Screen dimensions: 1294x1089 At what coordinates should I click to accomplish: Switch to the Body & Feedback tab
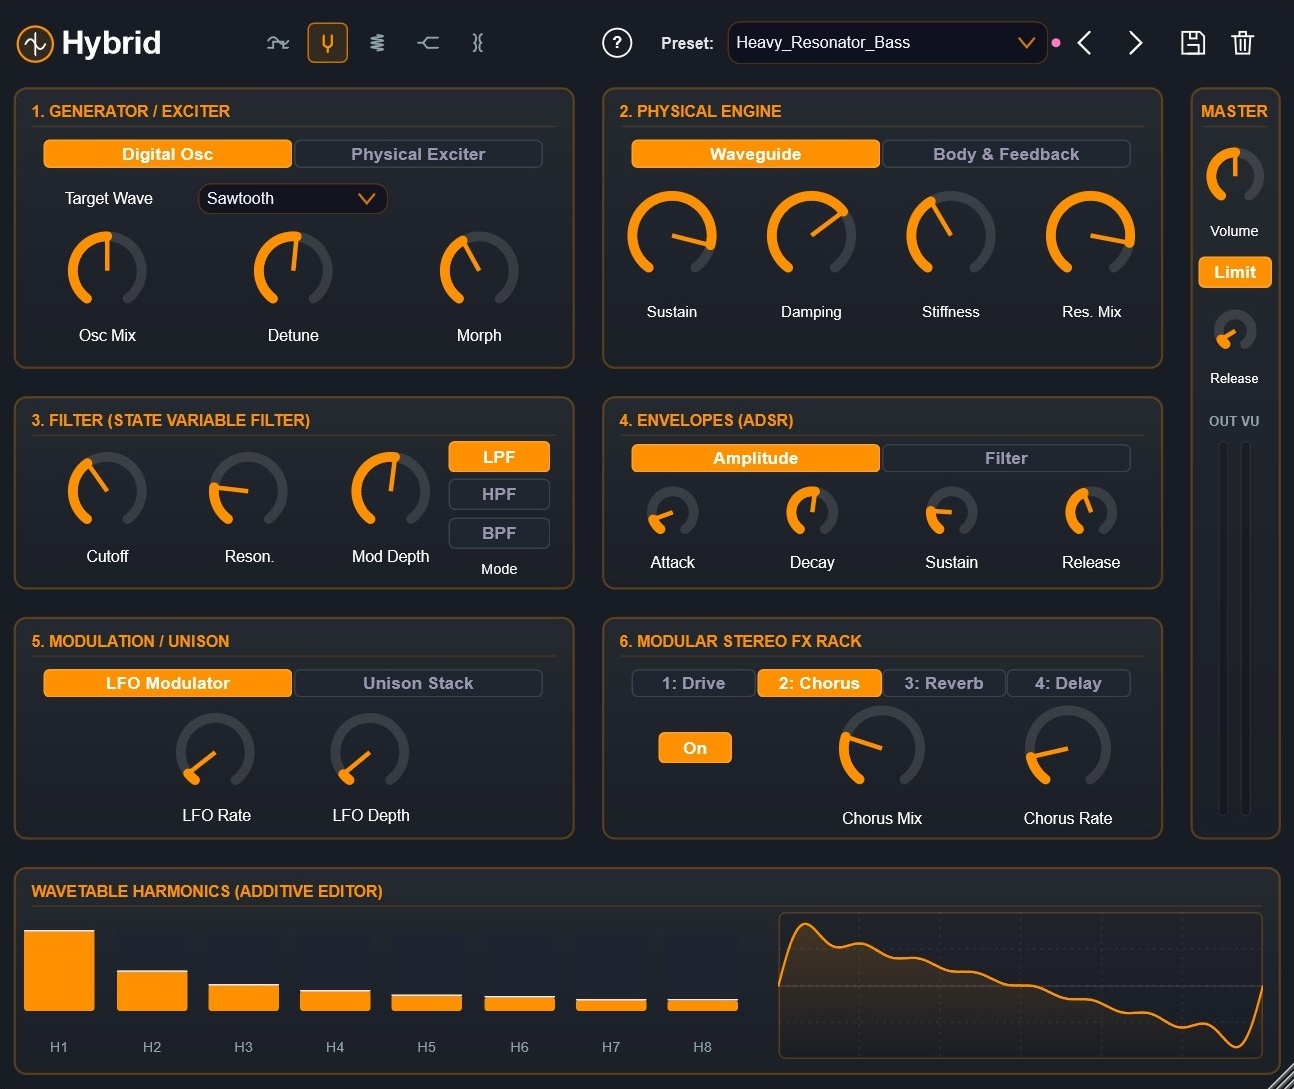pos(1006,154)
